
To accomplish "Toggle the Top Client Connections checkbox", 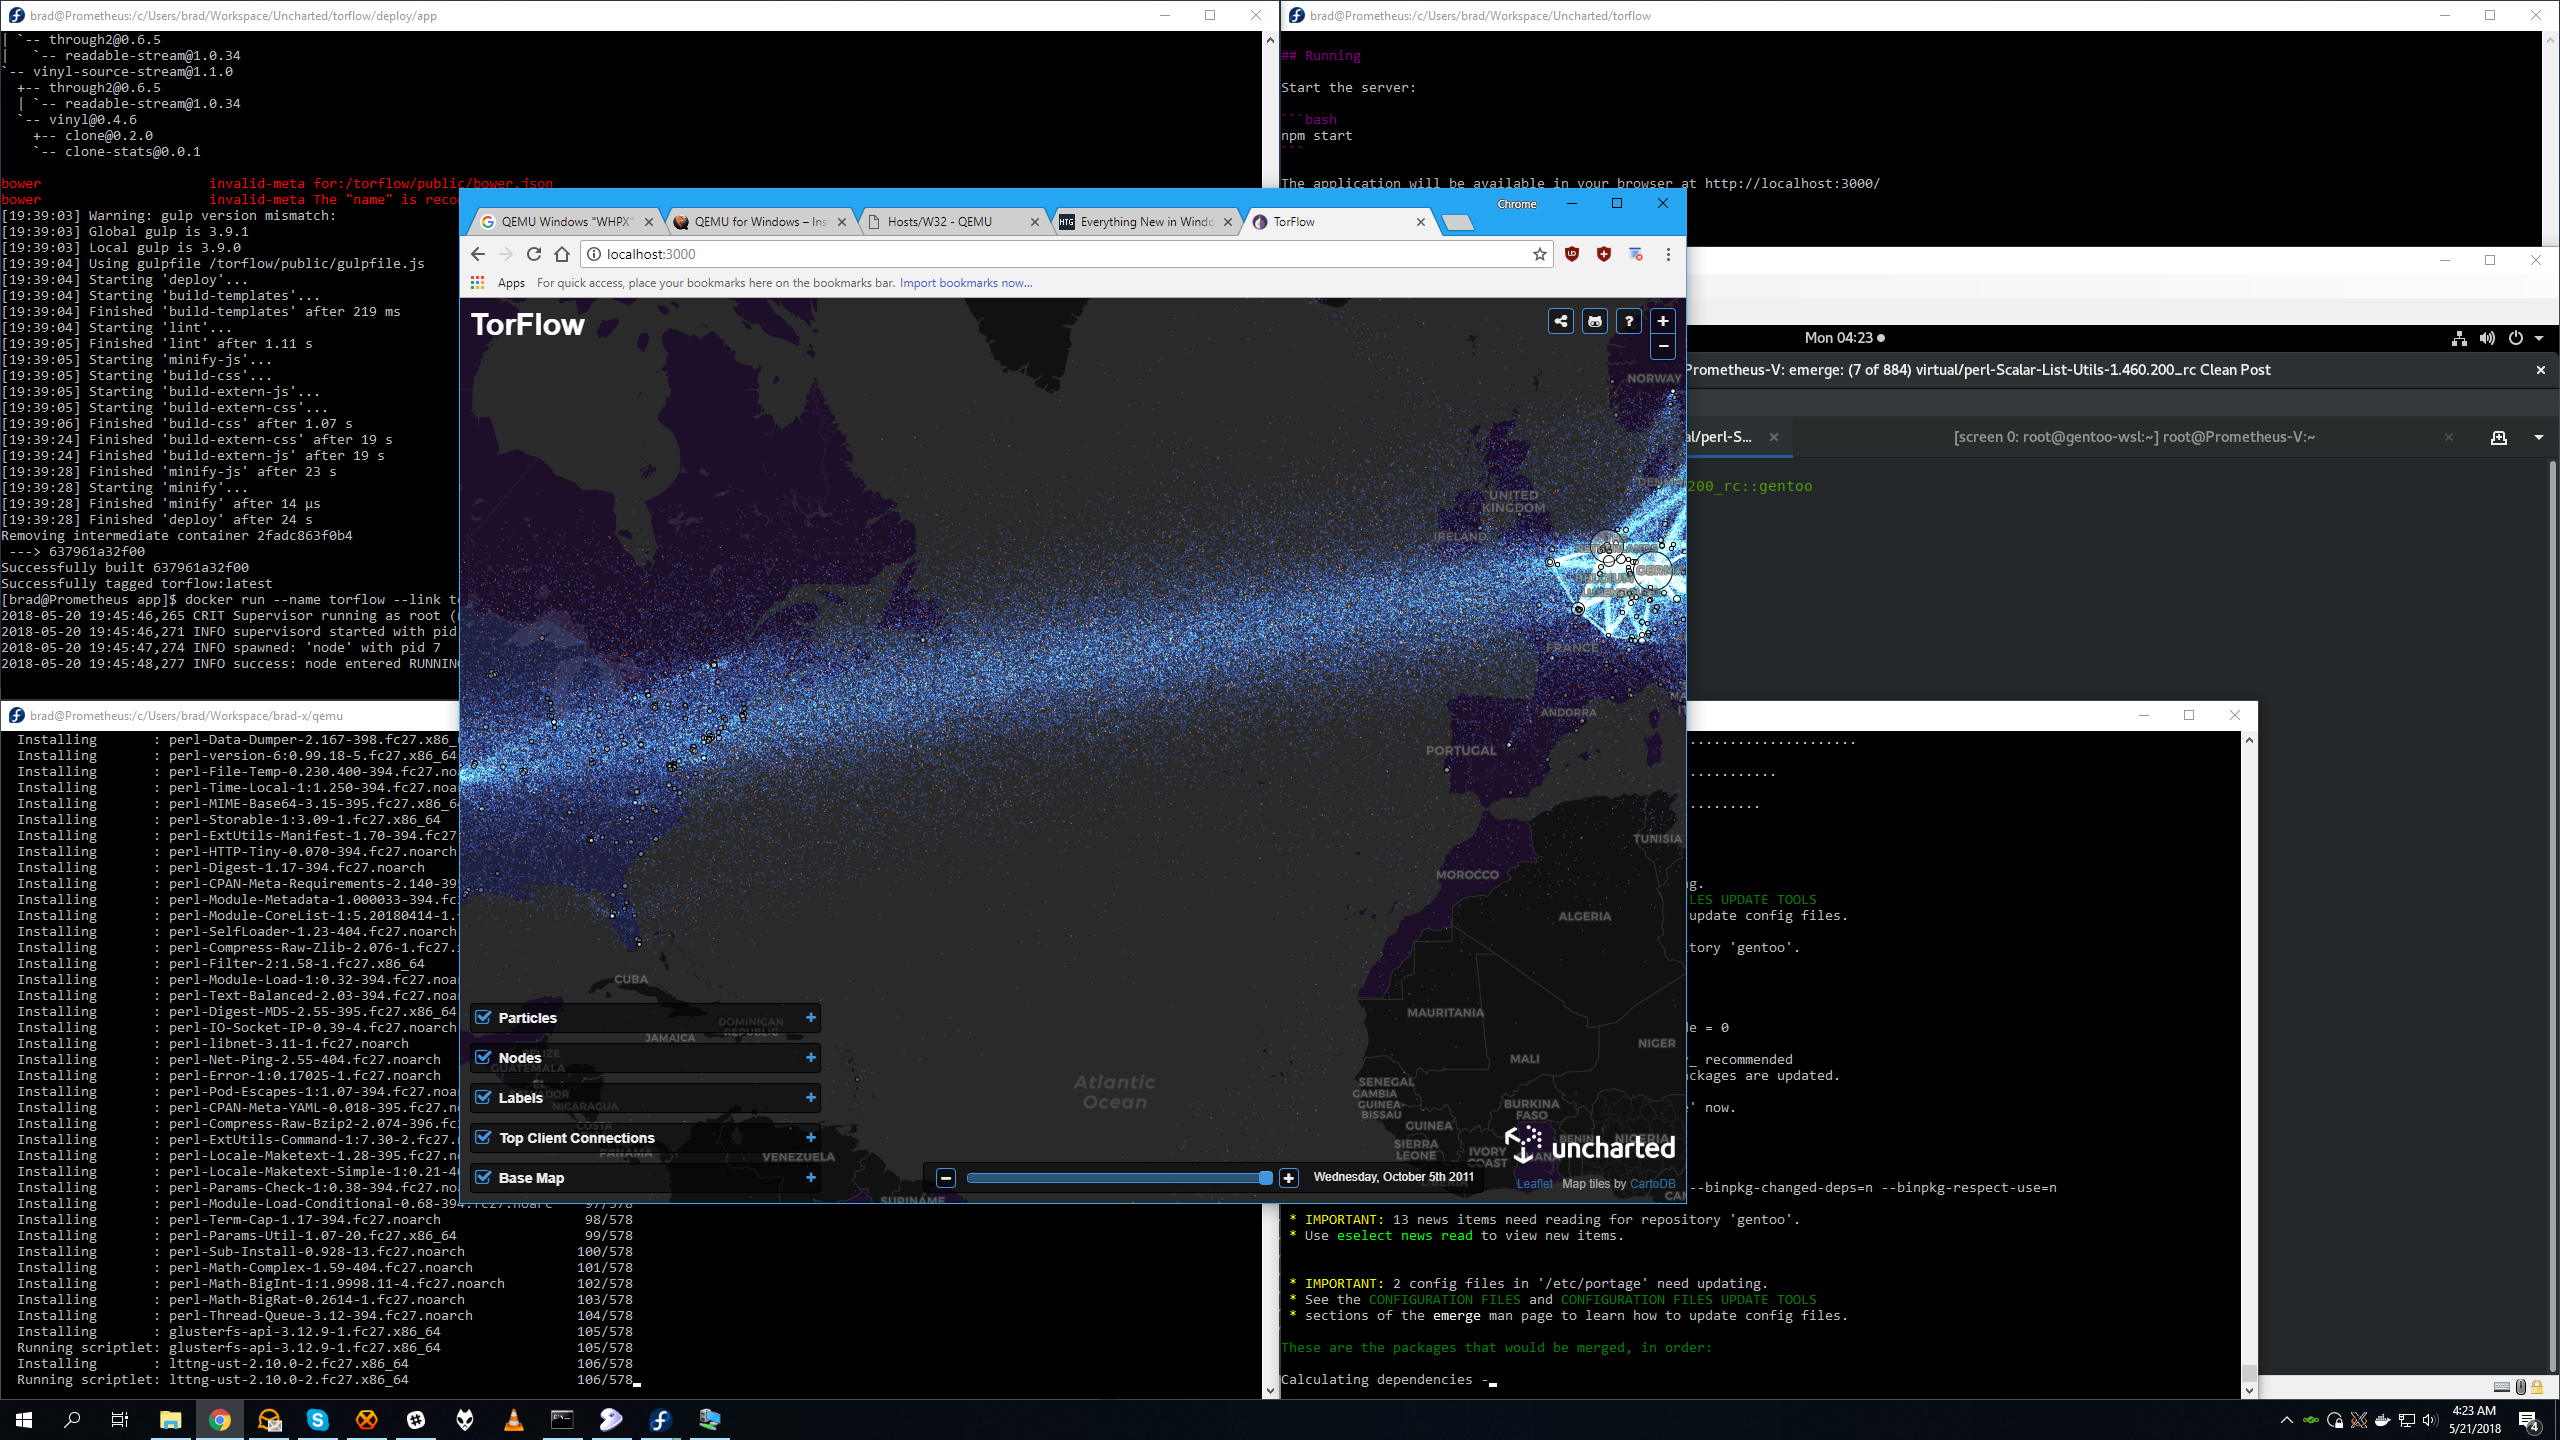I will (x=484, y=1138).
